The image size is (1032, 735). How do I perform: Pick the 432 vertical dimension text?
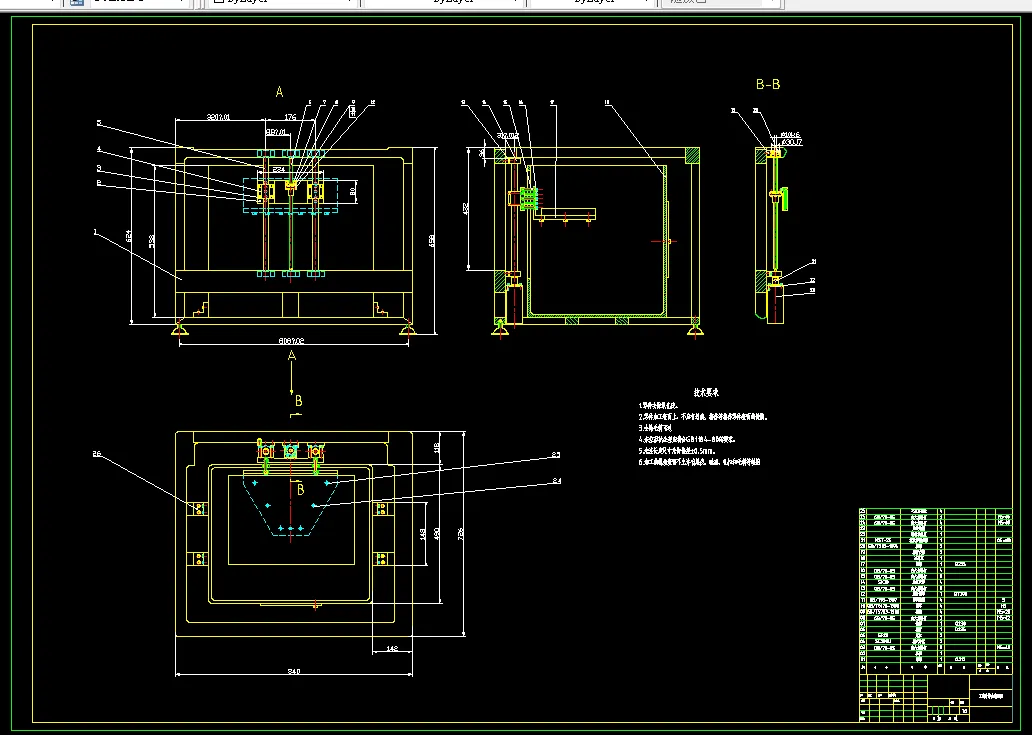(x=467, y=209)
